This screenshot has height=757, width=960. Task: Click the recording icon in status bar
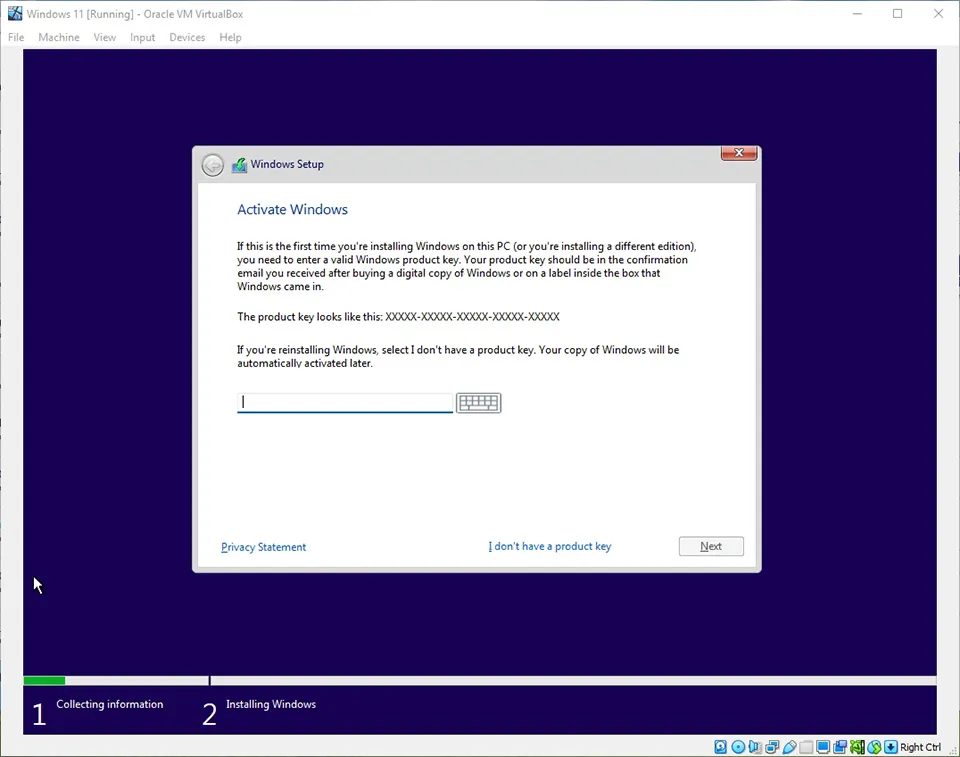pos(840,747)
